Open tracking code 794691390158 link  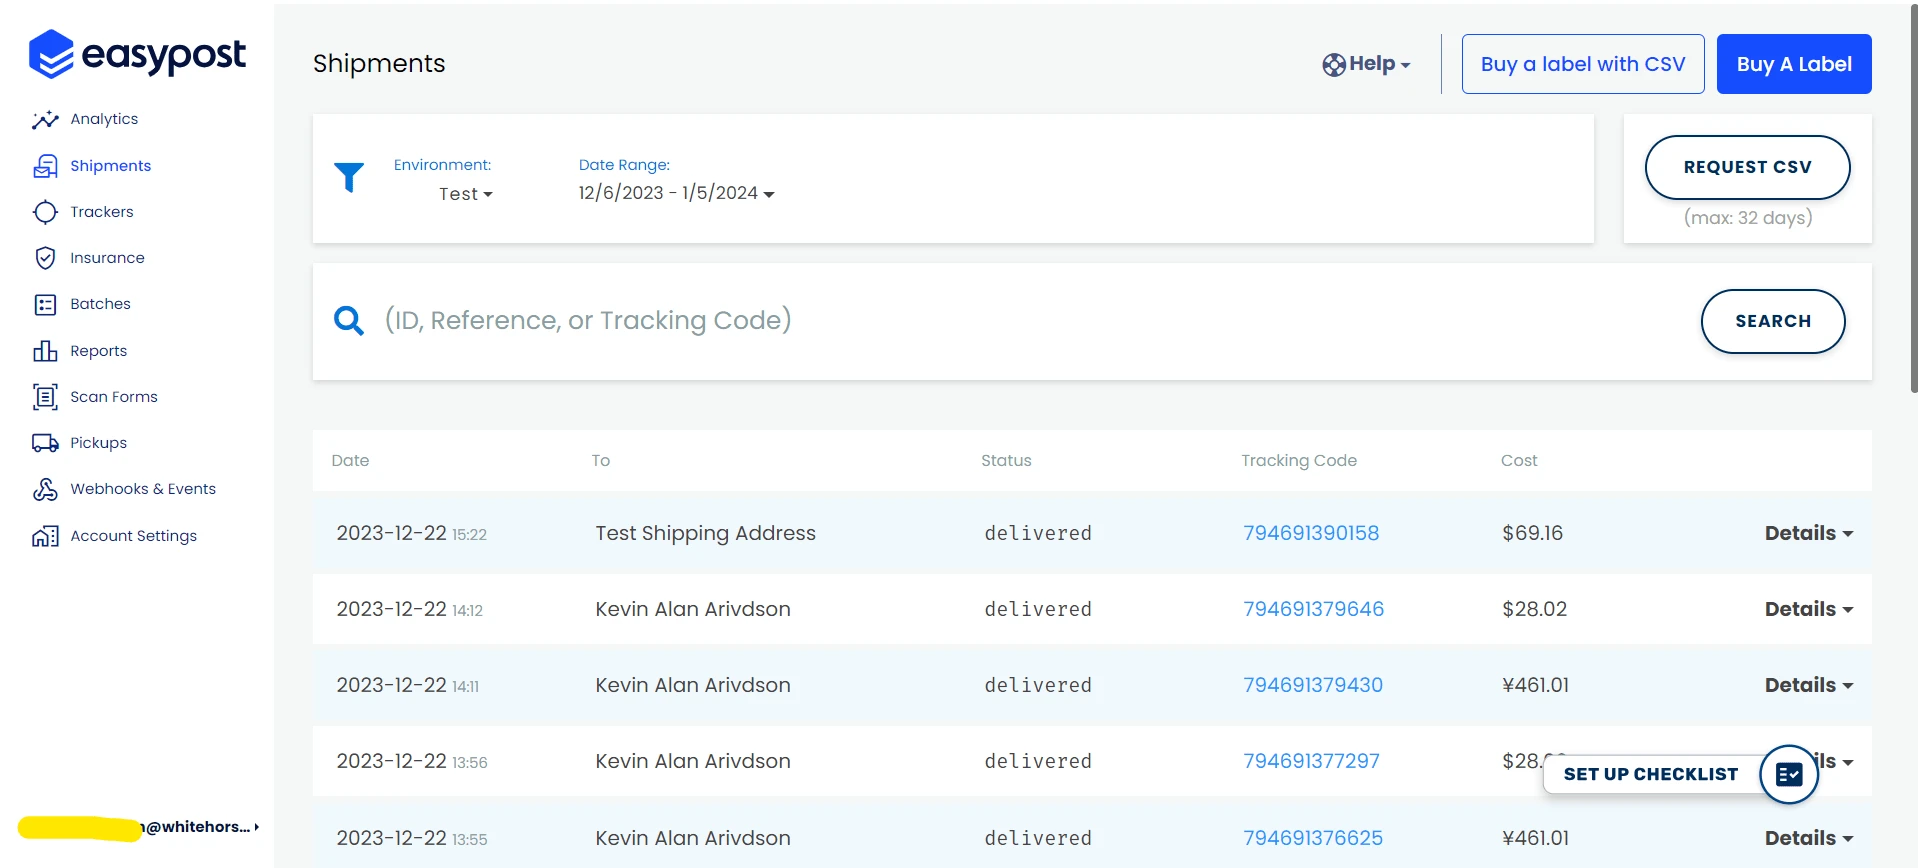[x=1311, y=533]
